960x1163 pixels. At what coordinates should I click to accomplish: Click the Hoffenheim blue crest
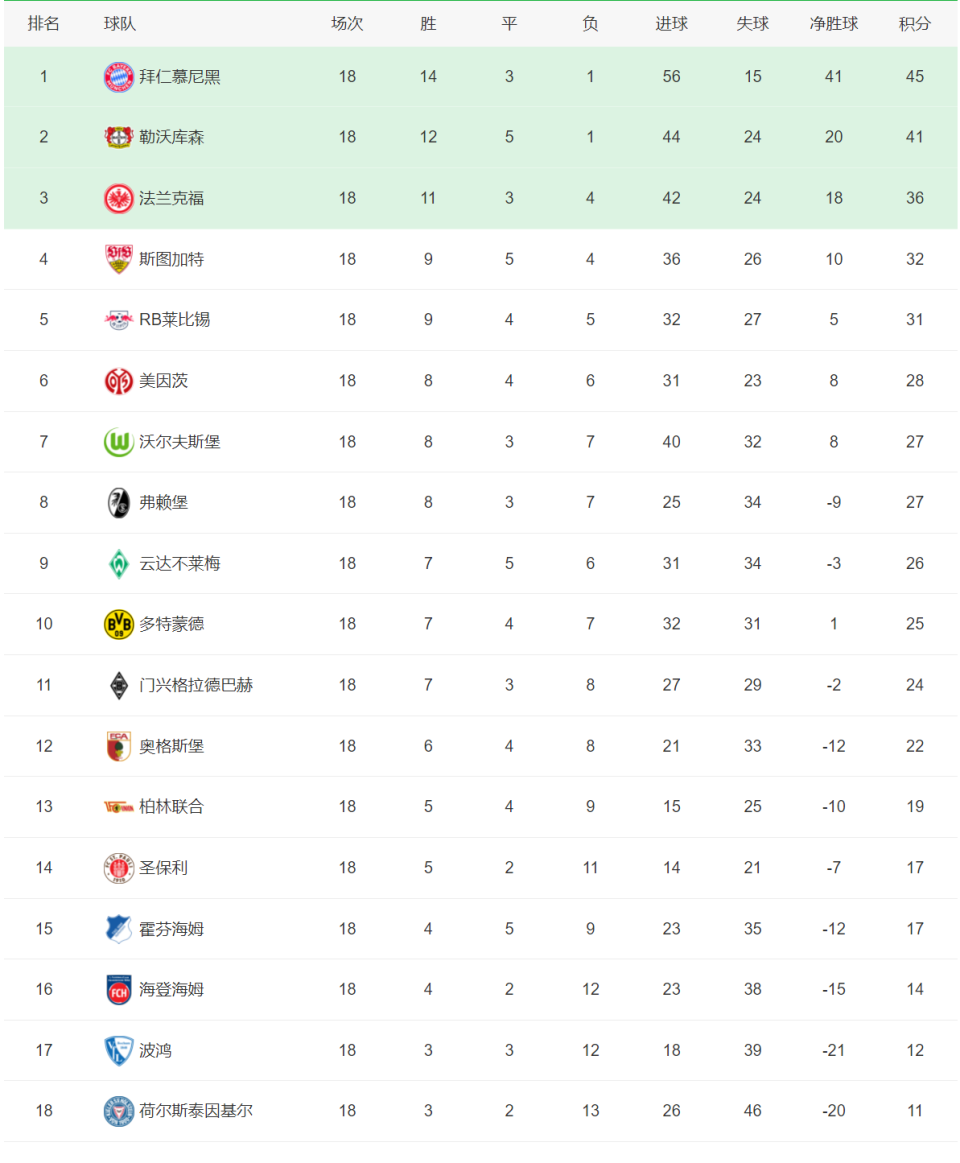click(118, 929)
